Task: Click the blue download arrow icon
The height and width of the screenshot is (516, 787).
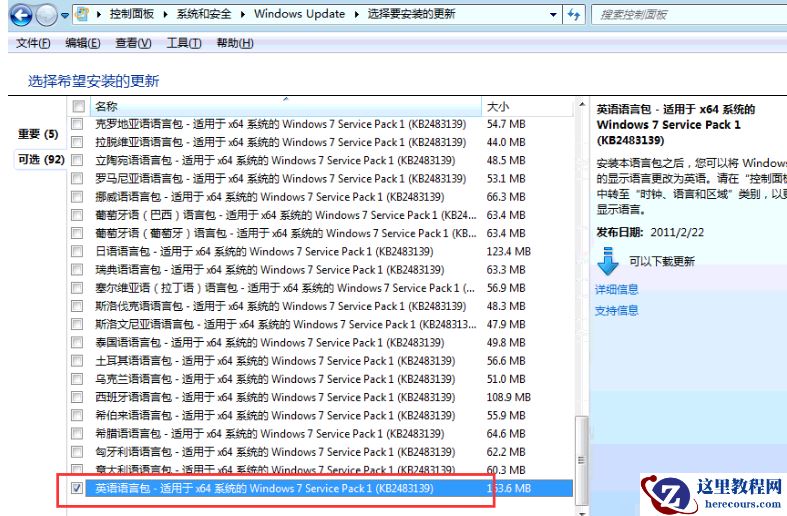Action: [x=608, y=261]
